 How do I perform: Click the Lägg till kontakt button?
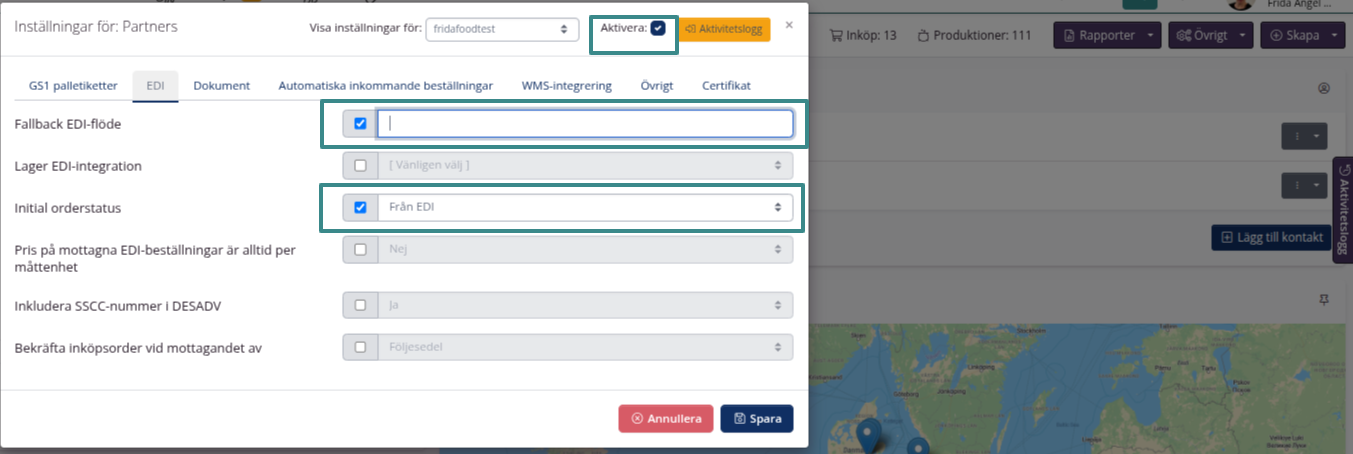pyautogui.click(x=1272, y=237)
